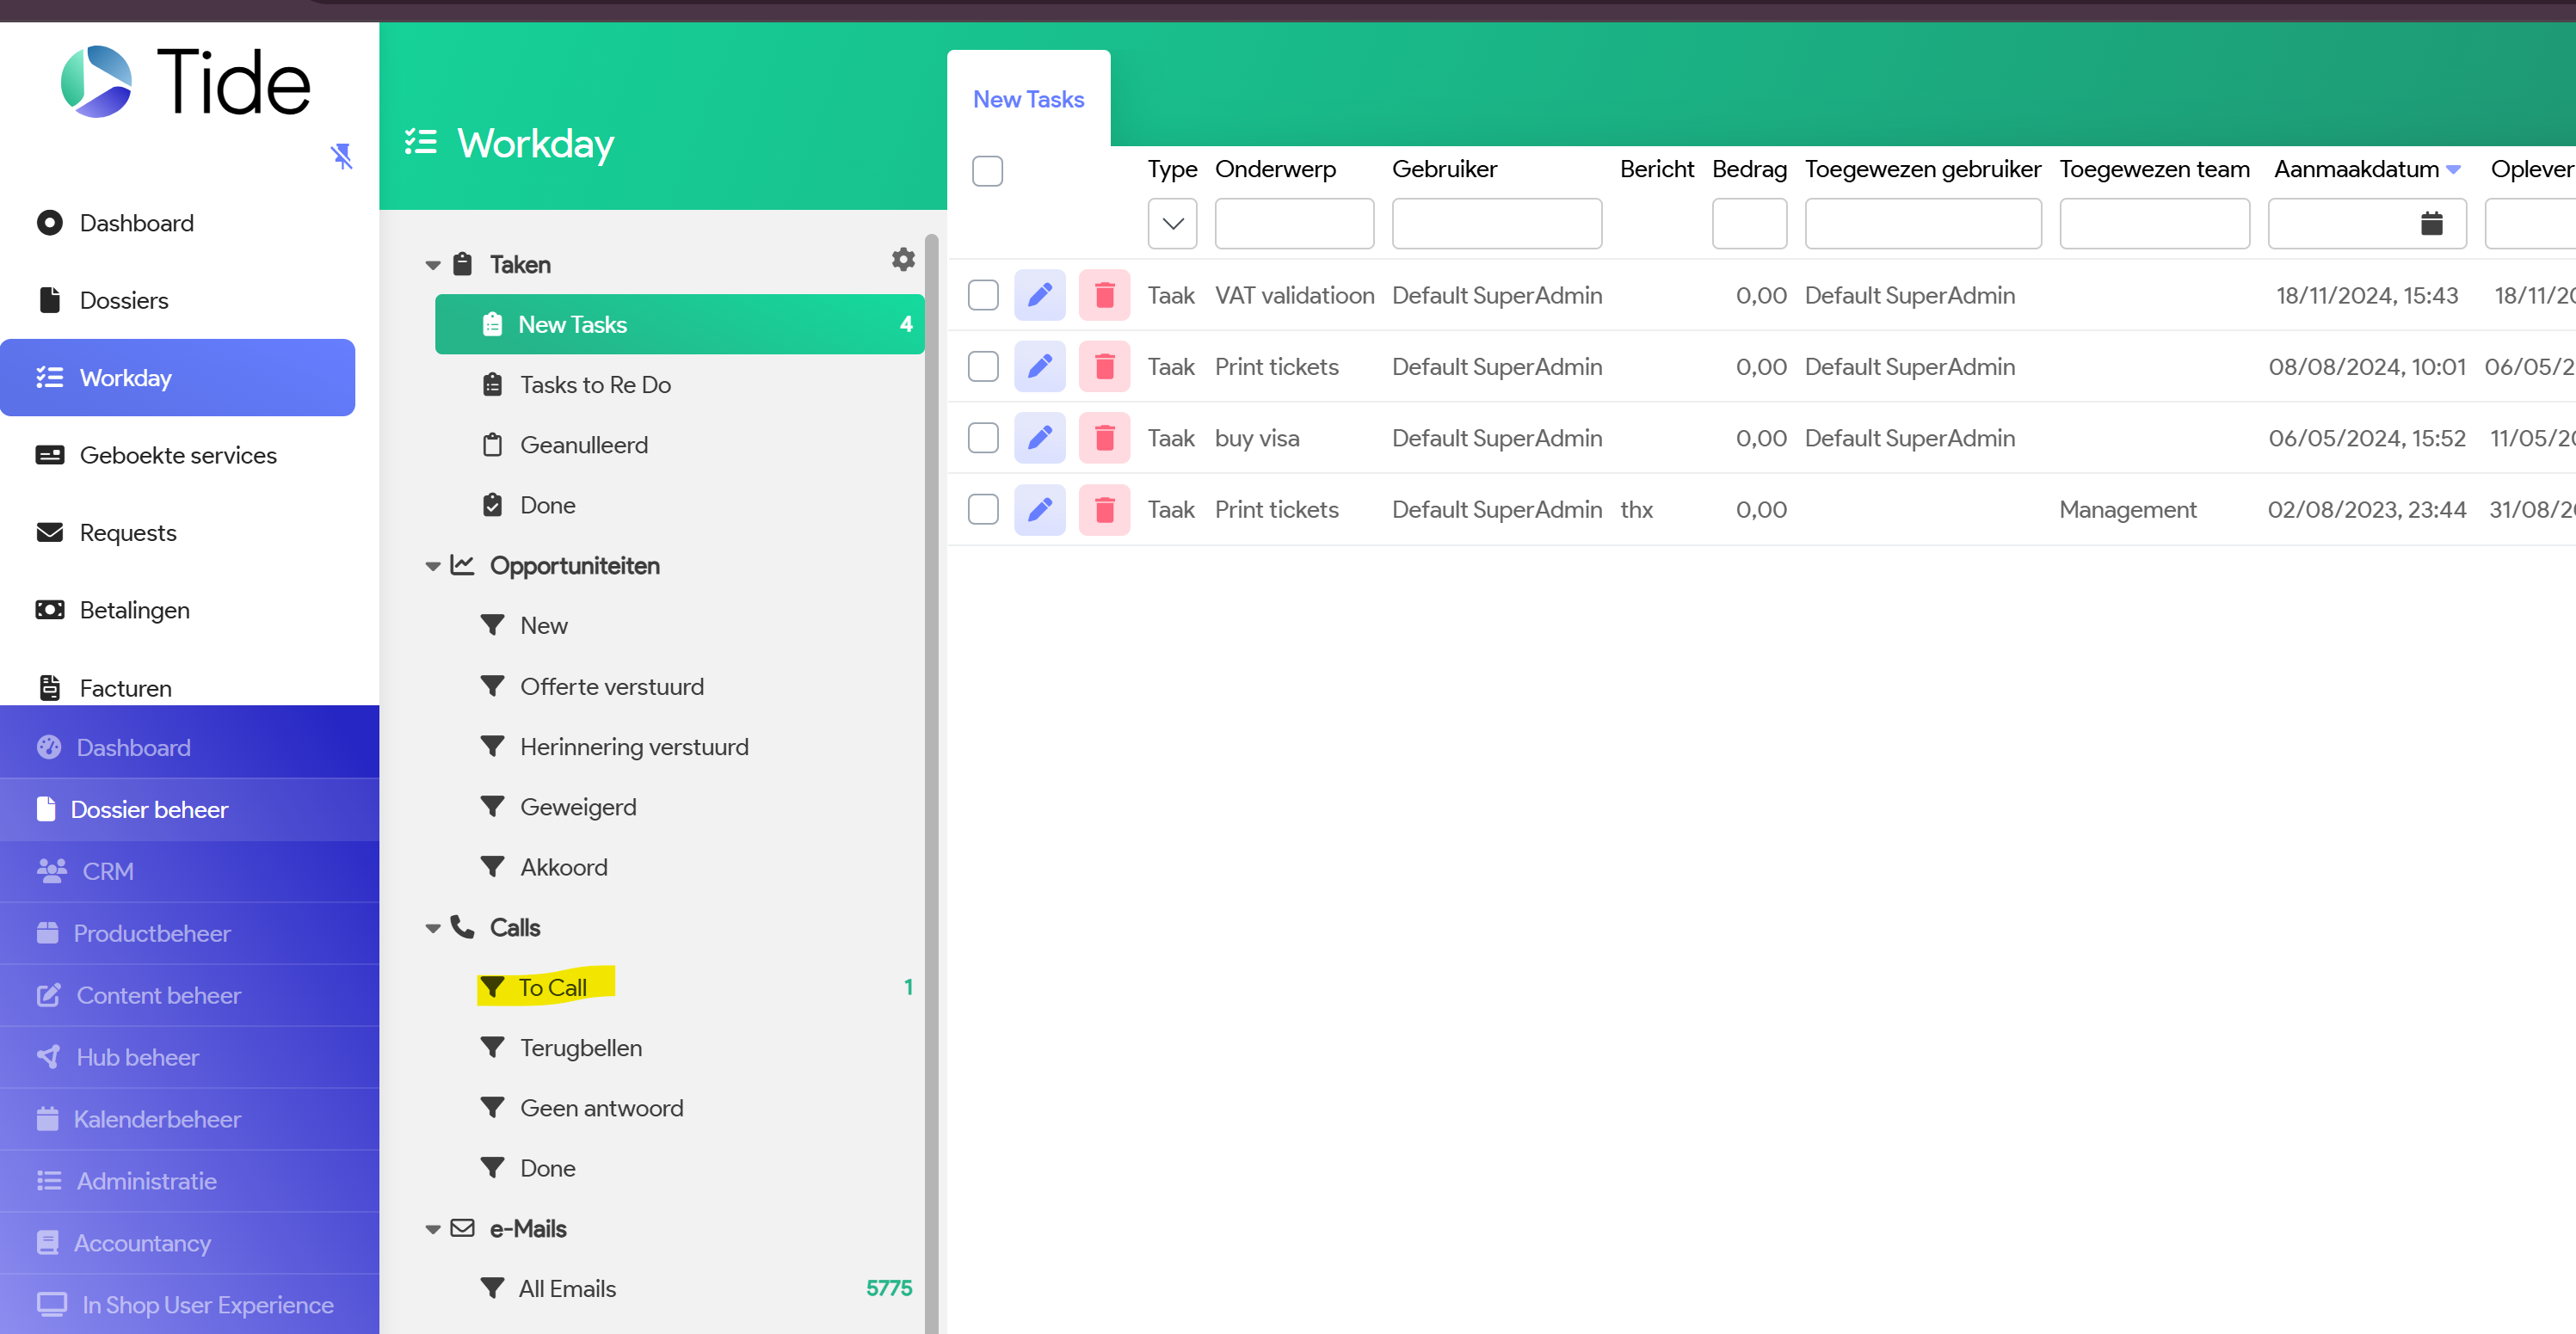Select the buy visa row checkbox
Screen dimensions: 2576x1334
pos(983,438)
